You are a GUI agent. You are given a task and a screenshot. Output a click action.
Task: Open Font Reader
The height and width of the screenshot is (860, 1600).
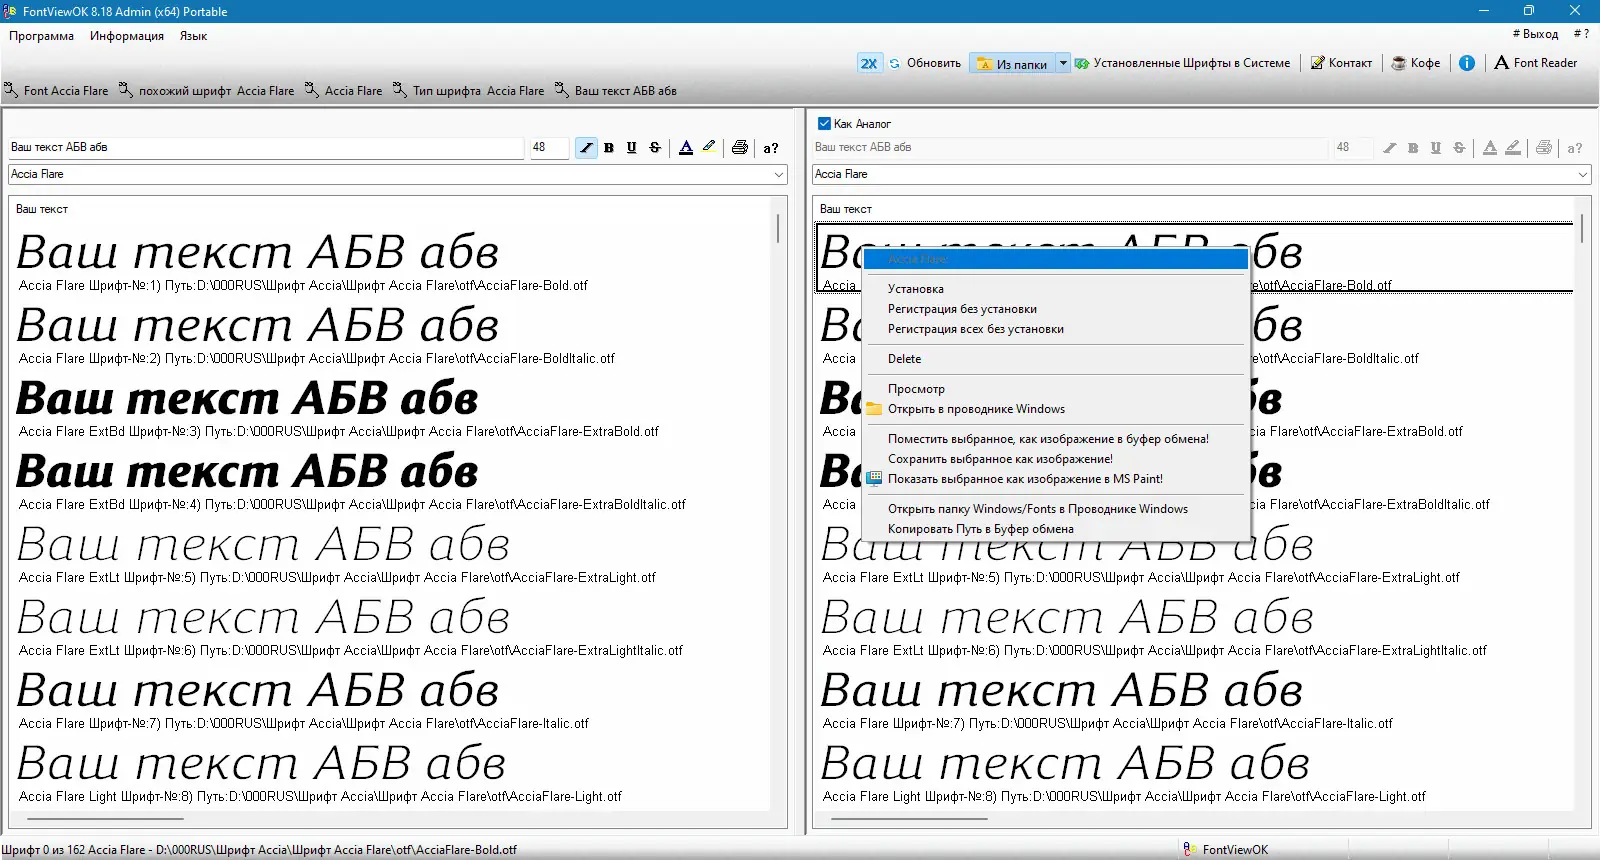1536,63
